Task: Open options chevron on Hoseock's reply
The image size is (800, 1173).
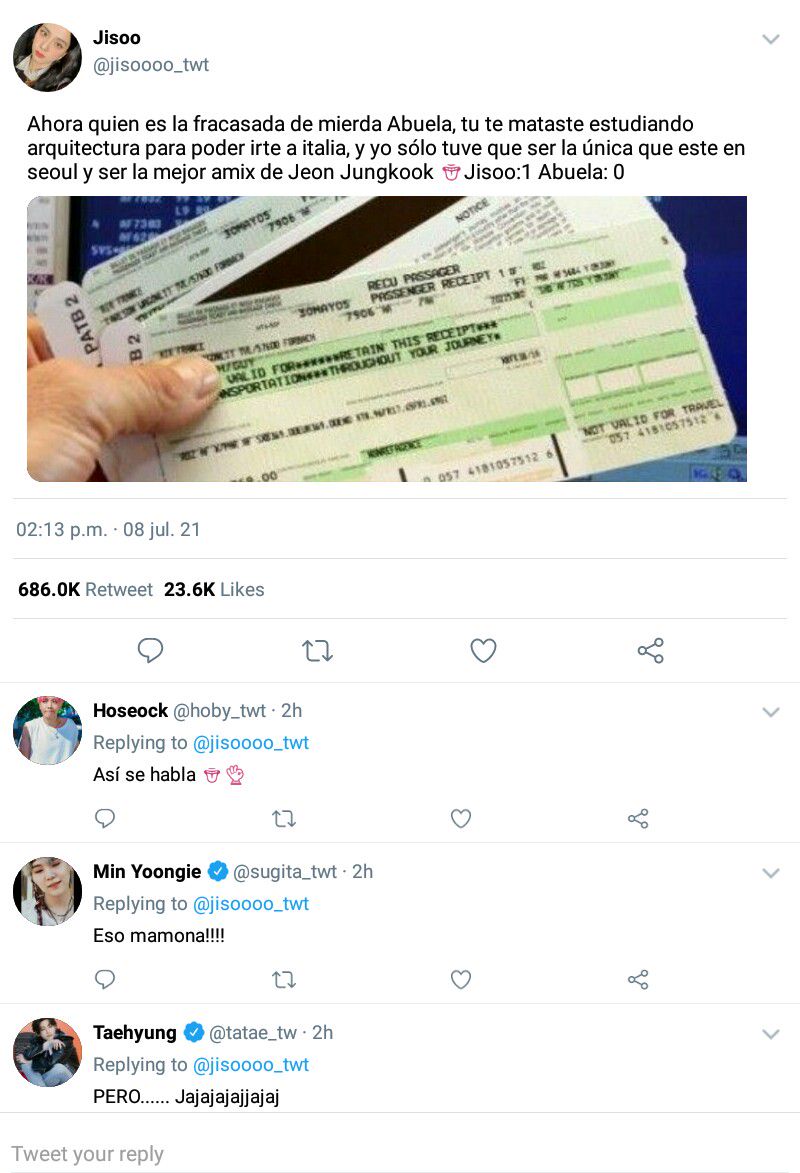Action: pos(771,712)
